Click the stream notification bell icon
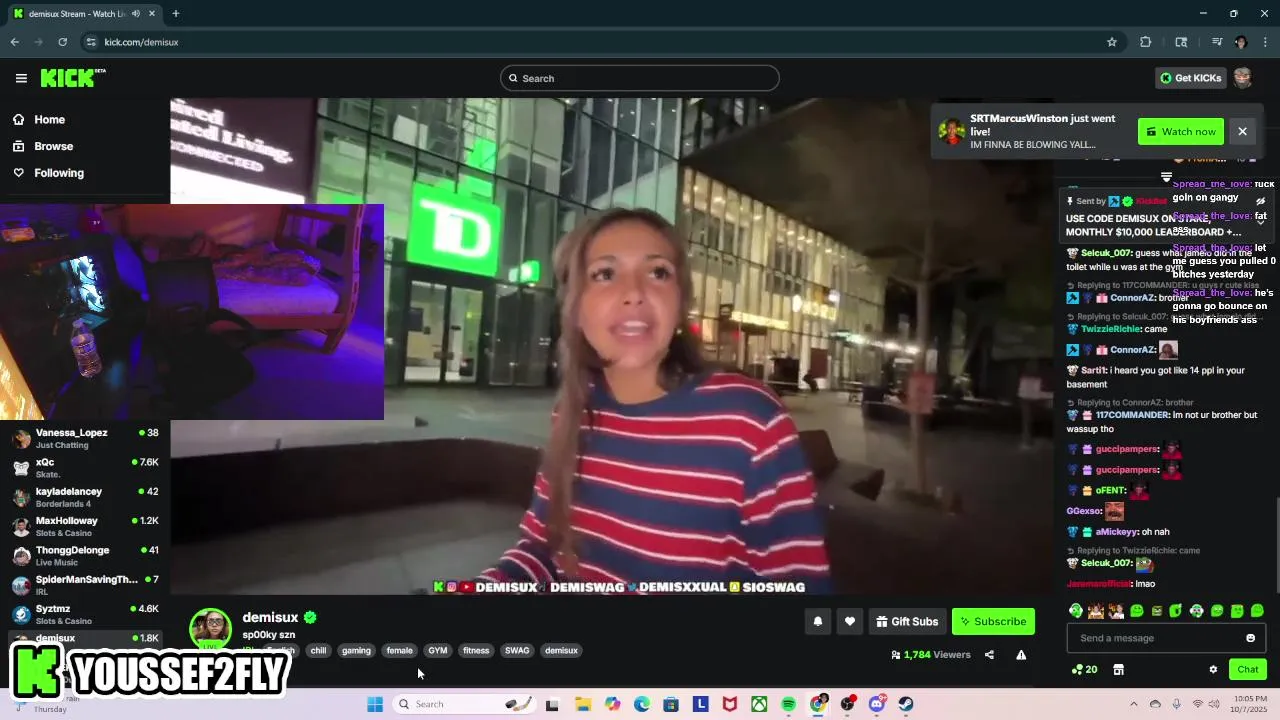The image size is (1280, 720). 817,621
